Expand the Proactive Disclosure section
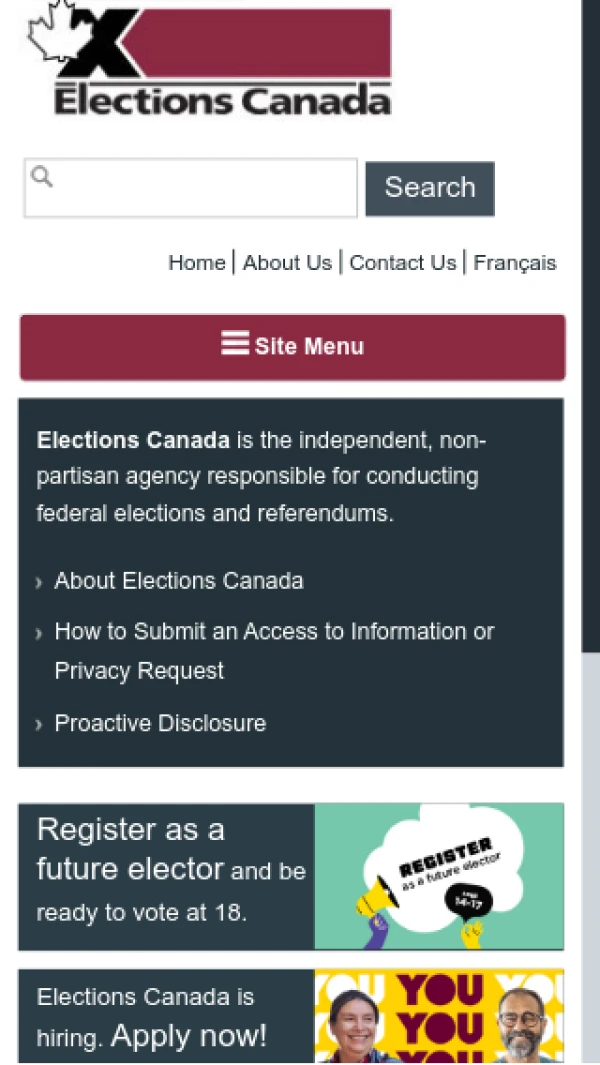 160,723
